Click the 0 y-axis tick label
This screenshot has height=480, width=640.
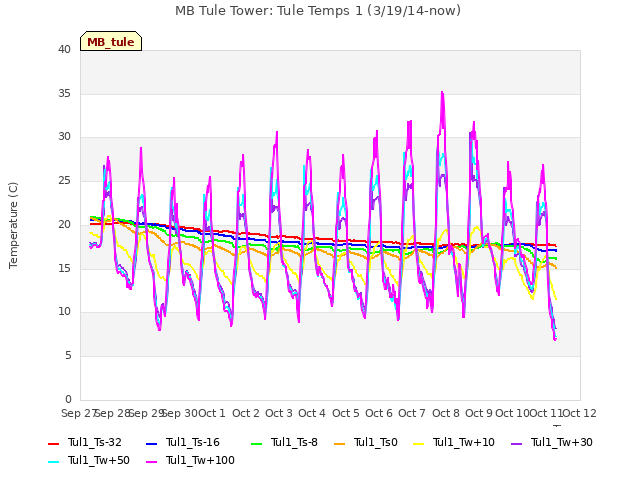coord(68,399)
